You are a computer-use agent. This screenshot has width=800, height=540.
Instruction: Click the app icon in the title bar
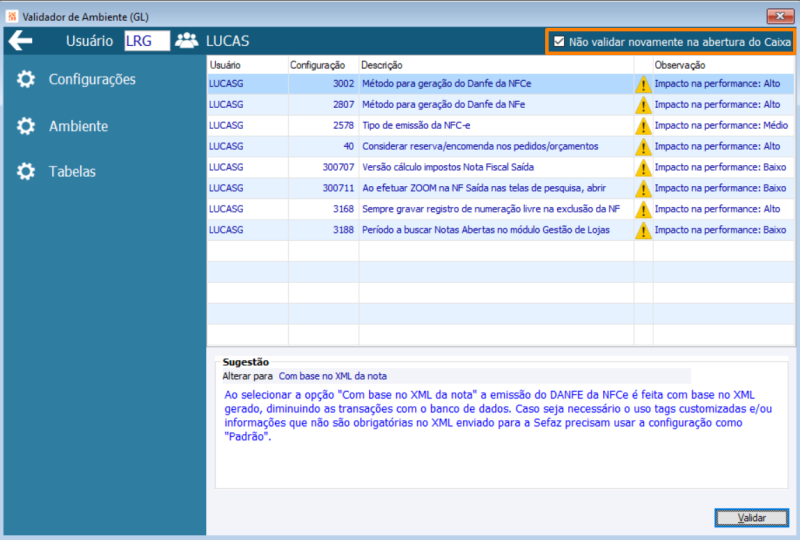12,16
